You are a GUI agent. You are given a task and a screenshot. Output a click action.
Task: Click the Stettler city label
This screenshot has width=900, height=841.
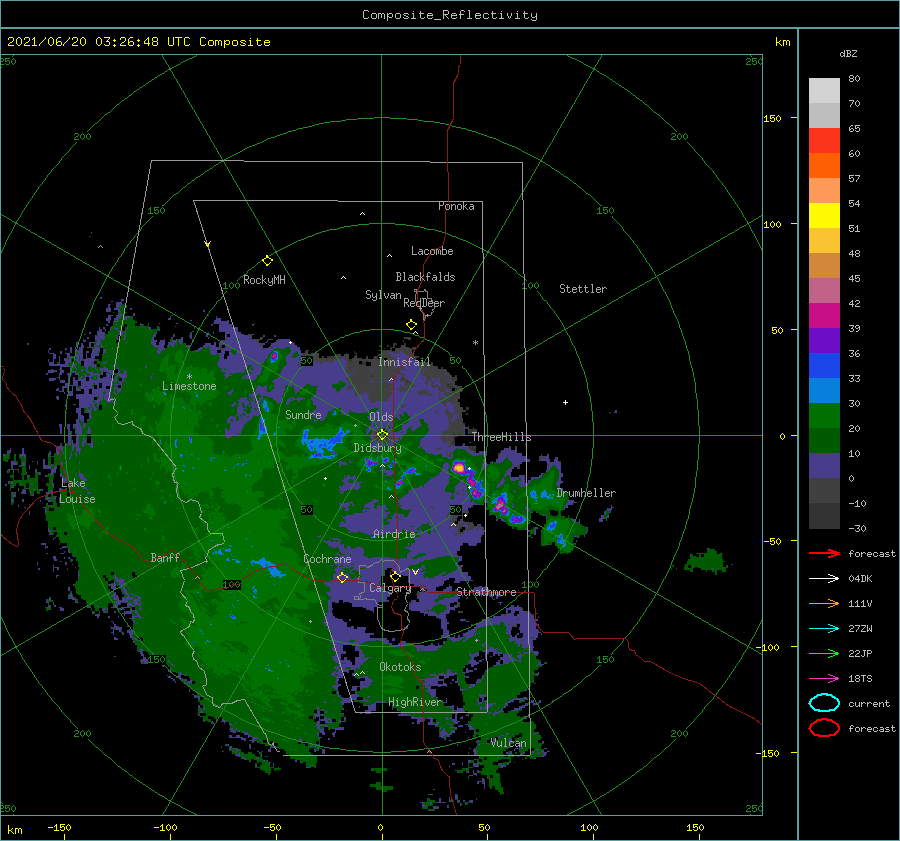coord(583,289)
